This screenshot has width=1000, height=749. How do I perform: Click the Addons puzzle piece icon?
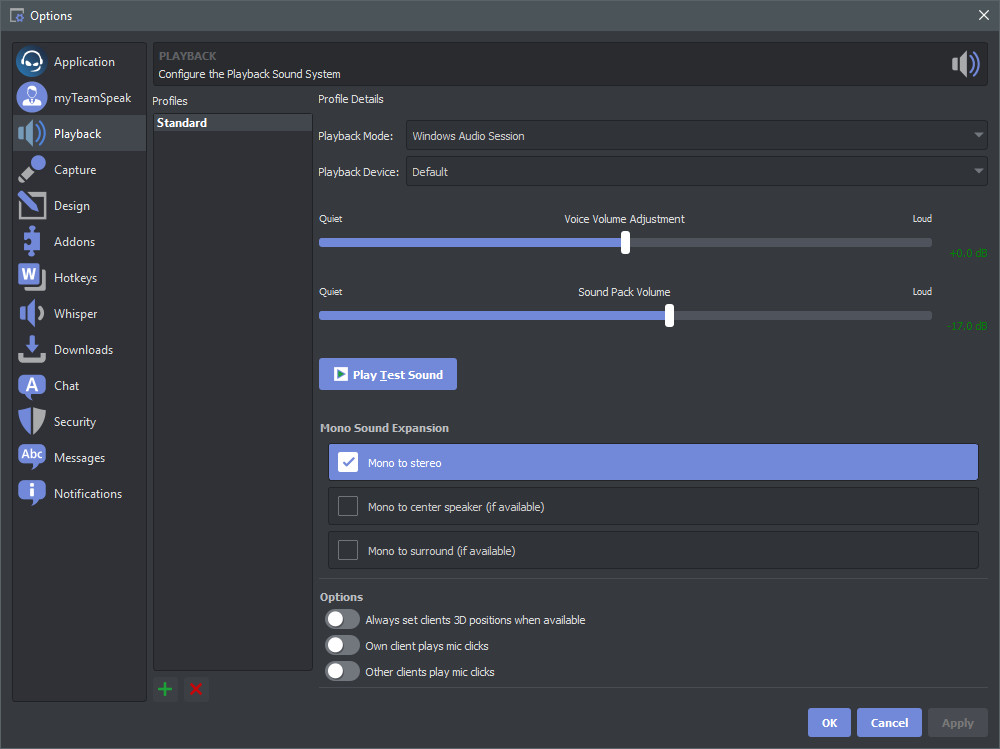coord(31,241)
